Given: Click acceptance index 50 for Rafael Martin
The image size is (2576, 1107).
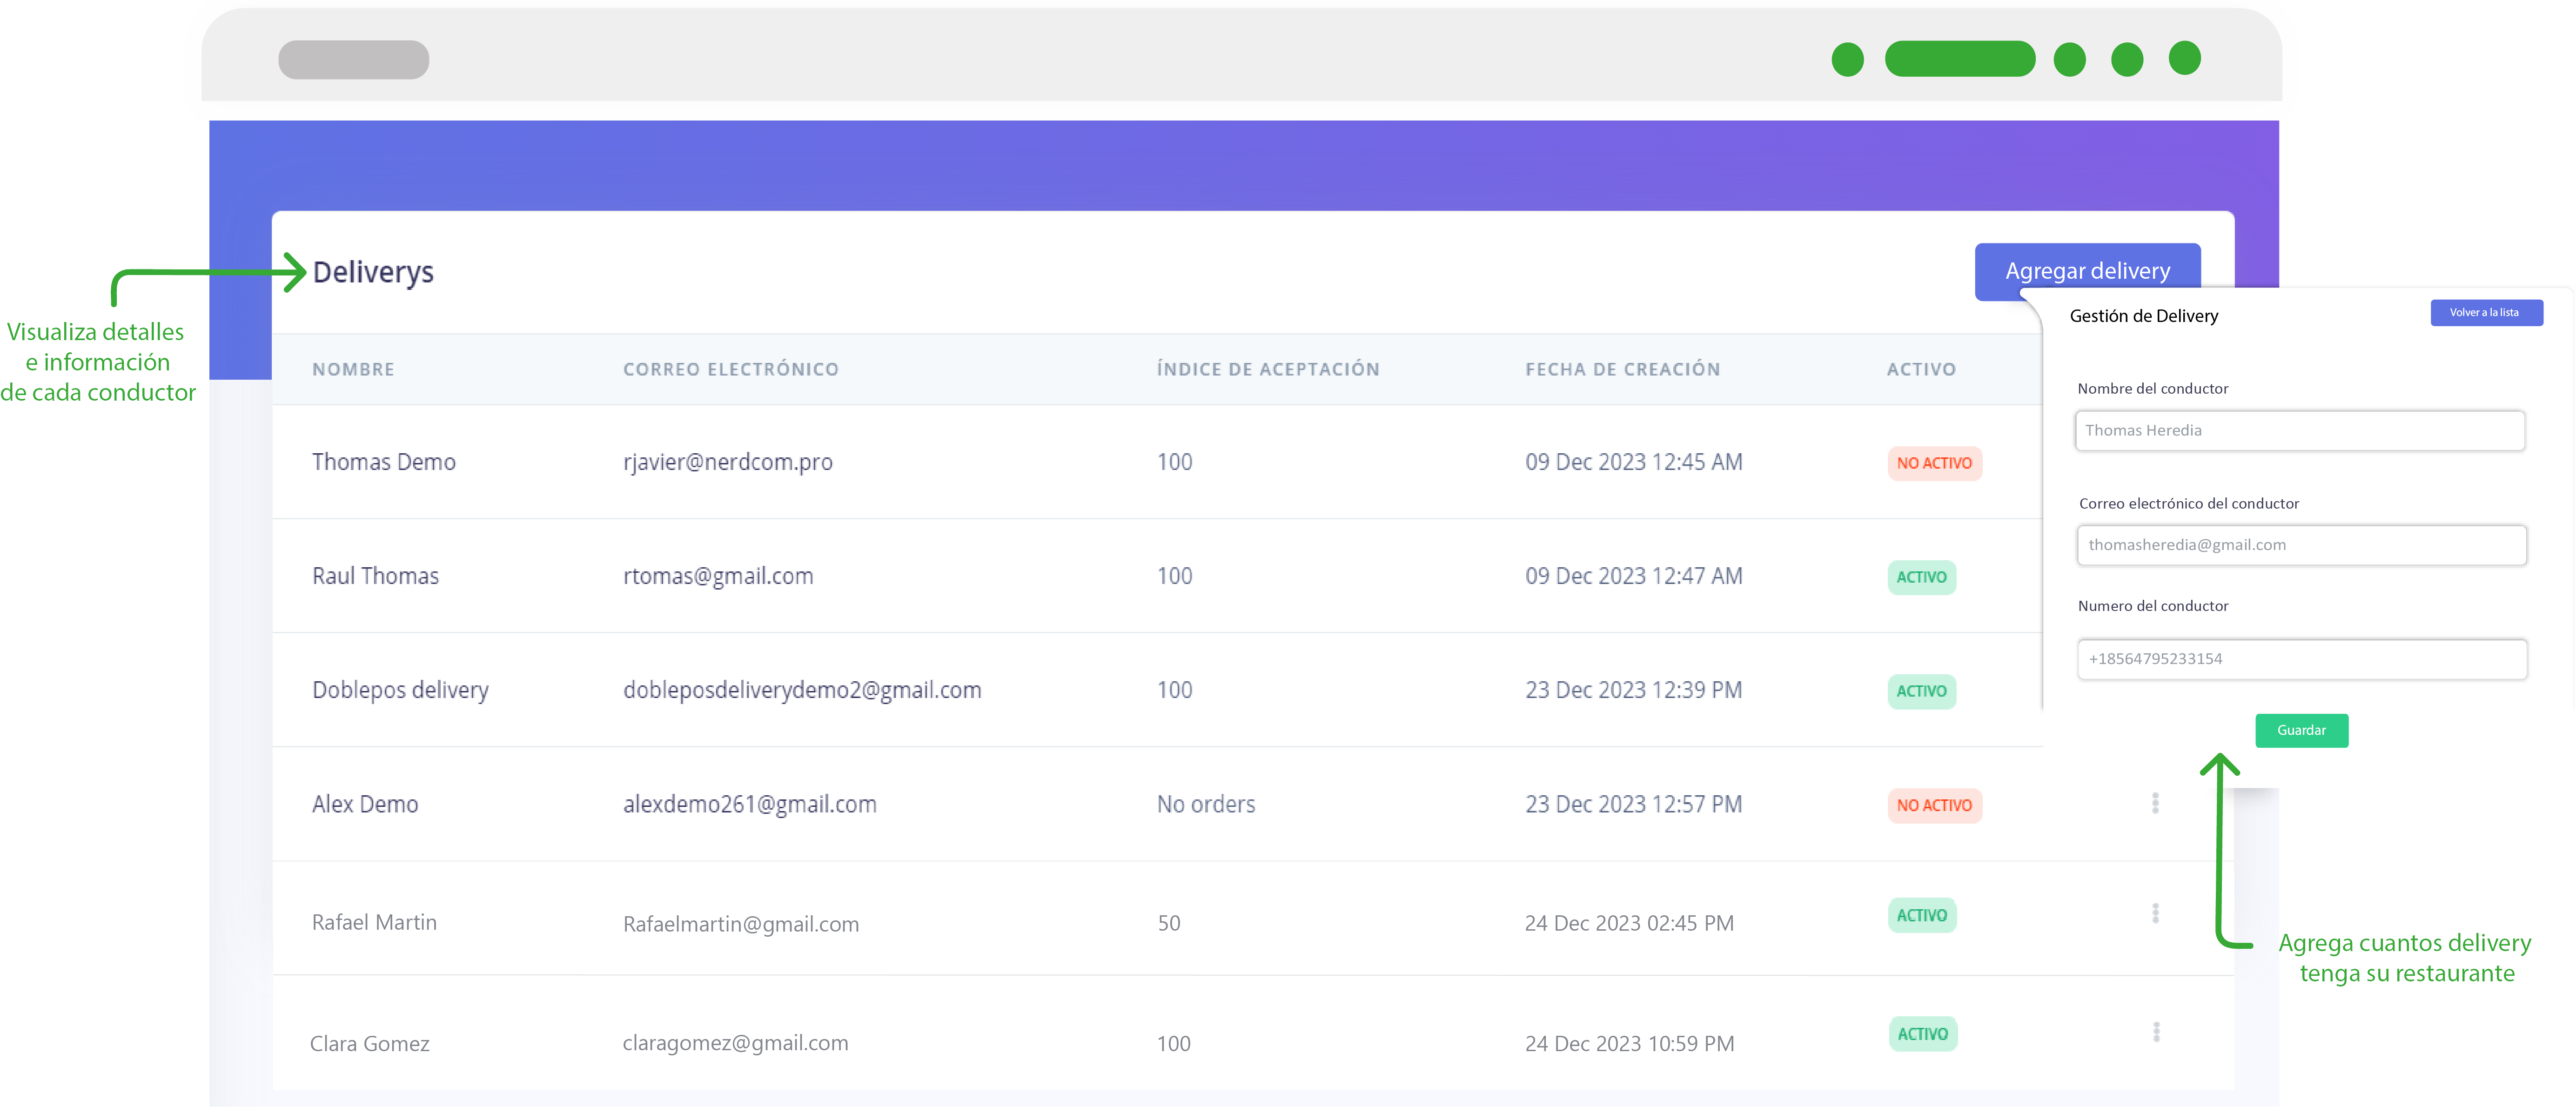Looking at the screenshot, I should pyautogui.click(x=1169, y=923).
